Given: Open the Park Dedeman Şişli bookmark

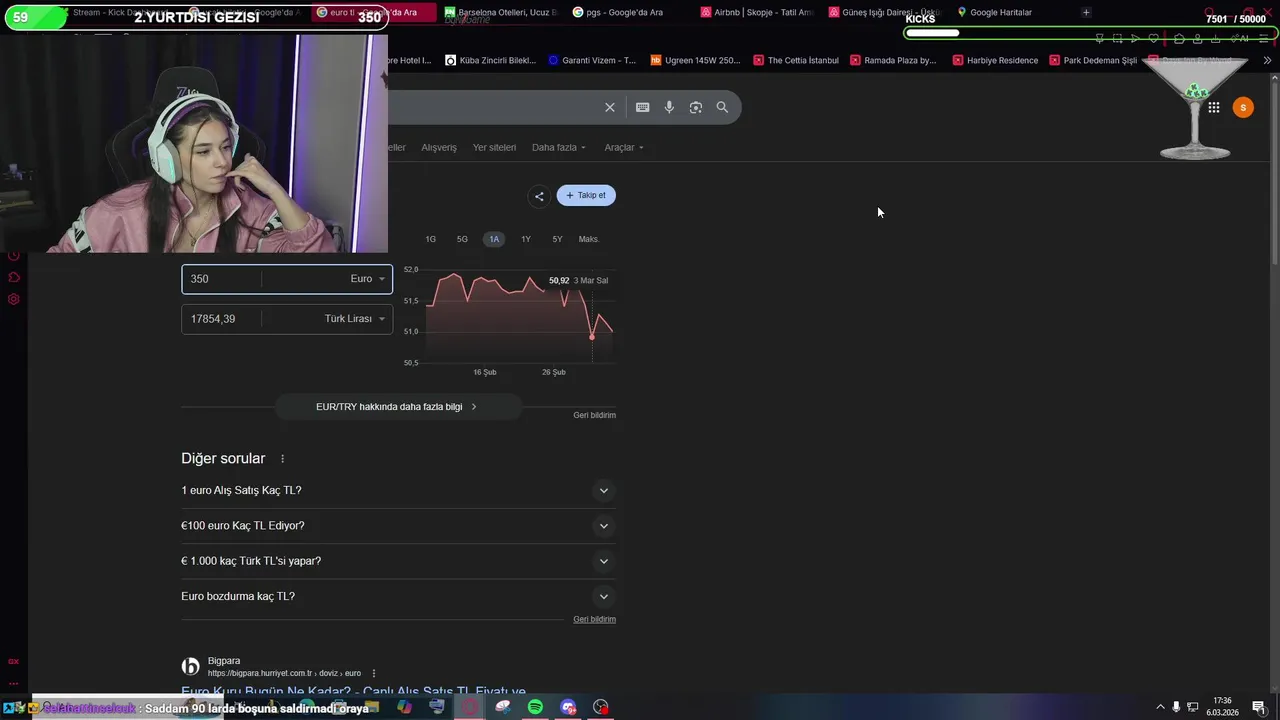Looking at the screenshot, I should coord(1093,60).
